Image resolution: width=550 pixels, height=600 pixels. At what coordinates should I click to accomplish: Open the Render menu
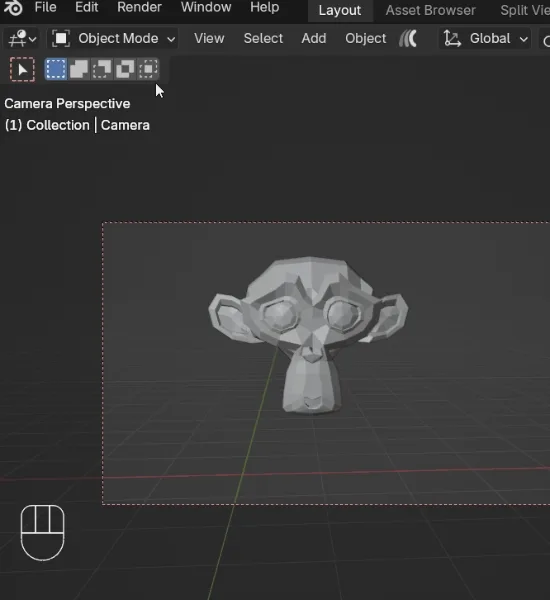pos(139,7)
